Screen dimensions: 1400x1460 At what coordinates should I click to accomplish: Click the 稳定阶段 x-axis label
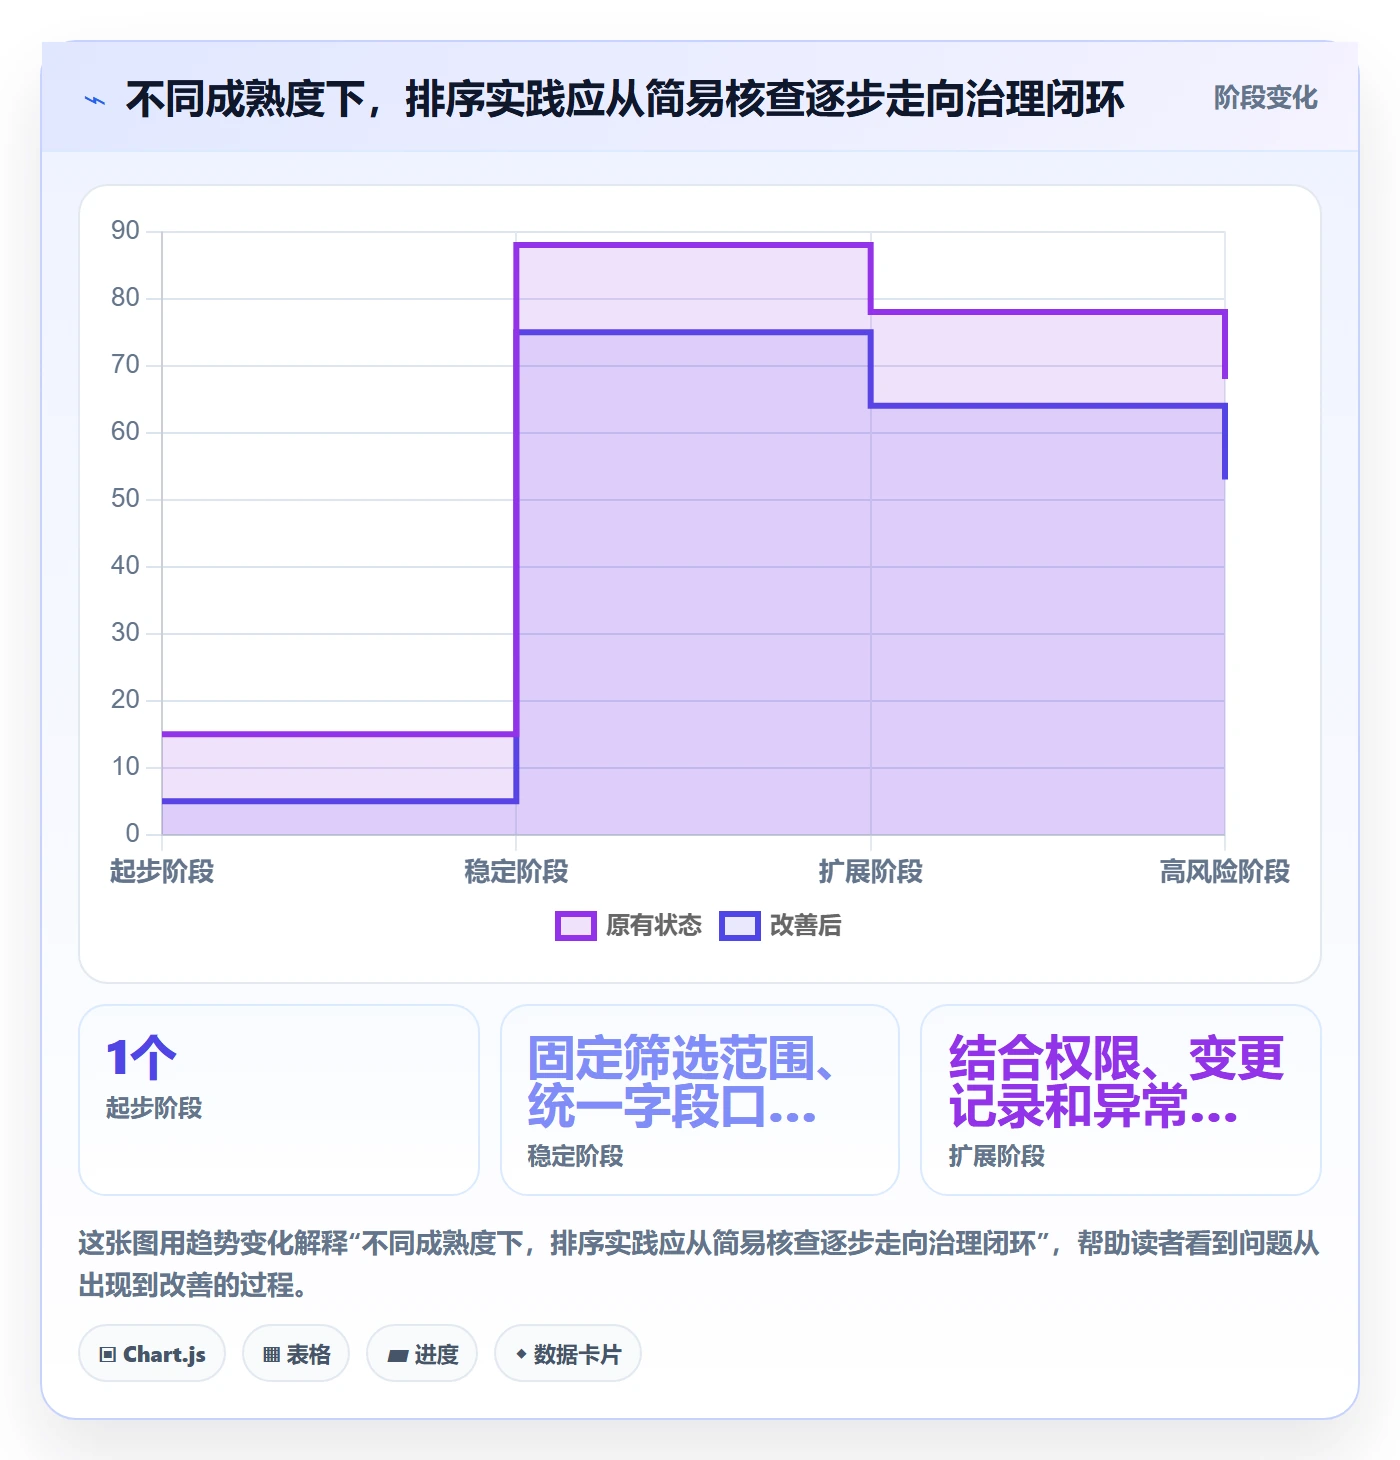[x=516, y=872]
